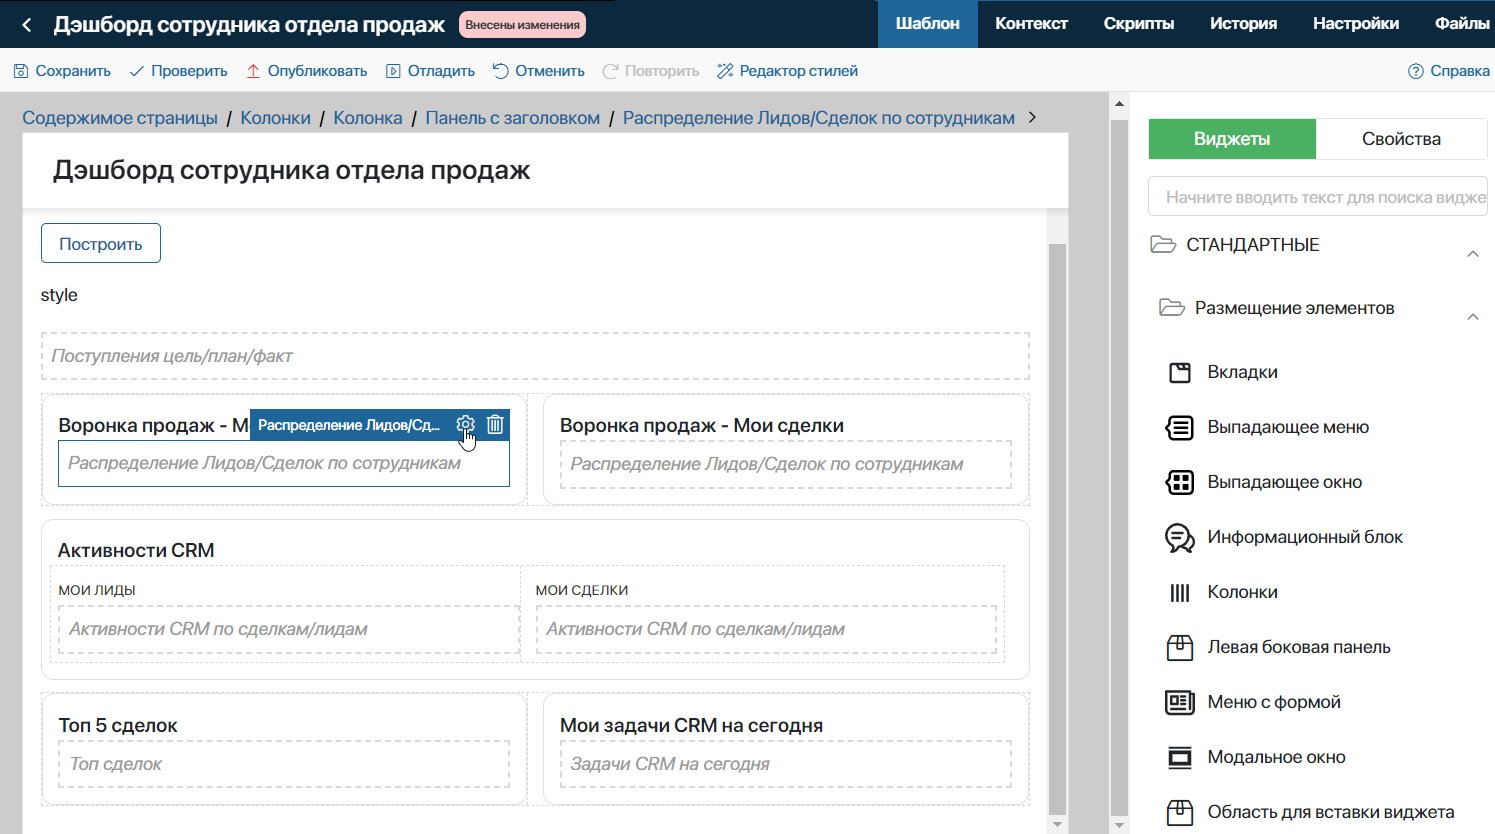Select Поступления цель/план/факт placeholder
This screenshot has height=834, width=1495.
[x=535, y=356]
